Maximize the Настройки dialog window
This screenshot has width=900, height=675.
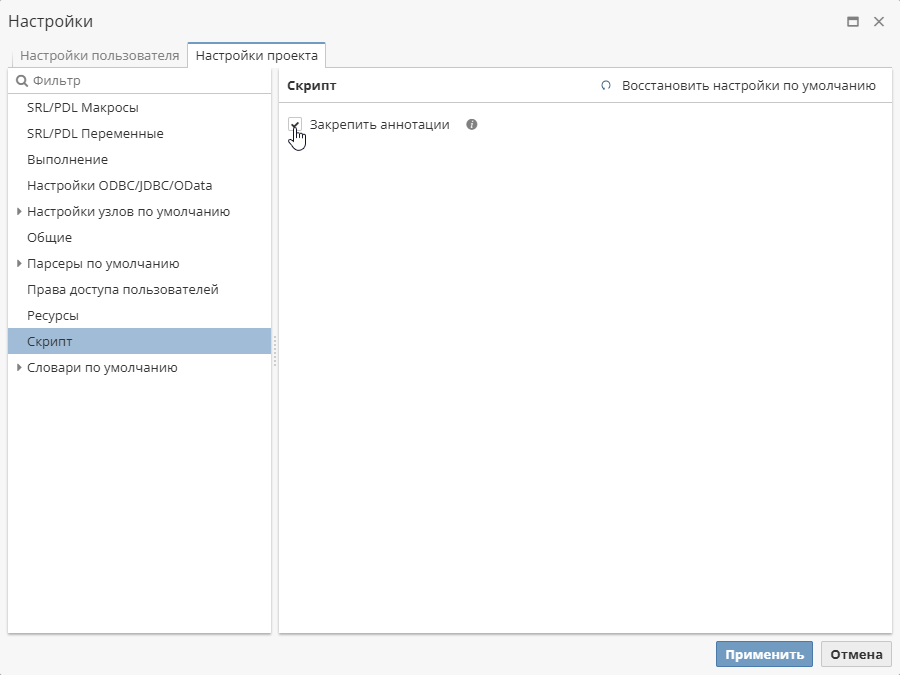(x=853, y=22)
